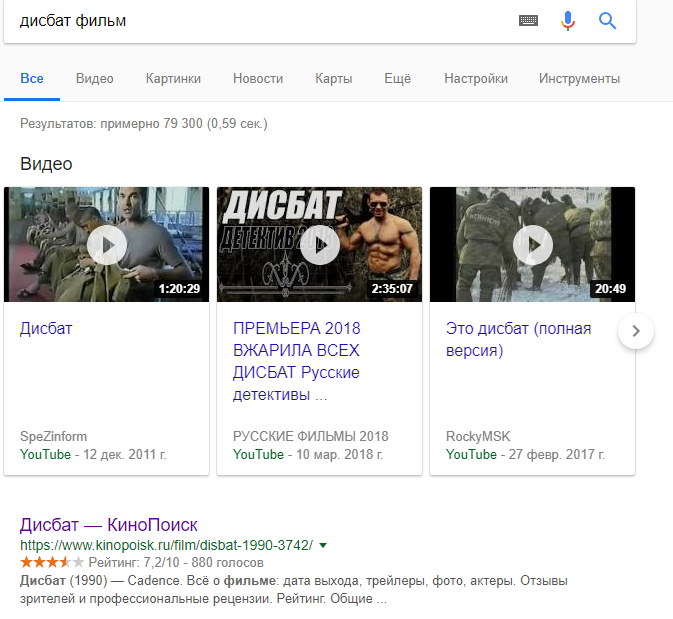Click the 'SpeZinform' channel name
Viewport: 673px width, 619px height.
click(53, 437)
